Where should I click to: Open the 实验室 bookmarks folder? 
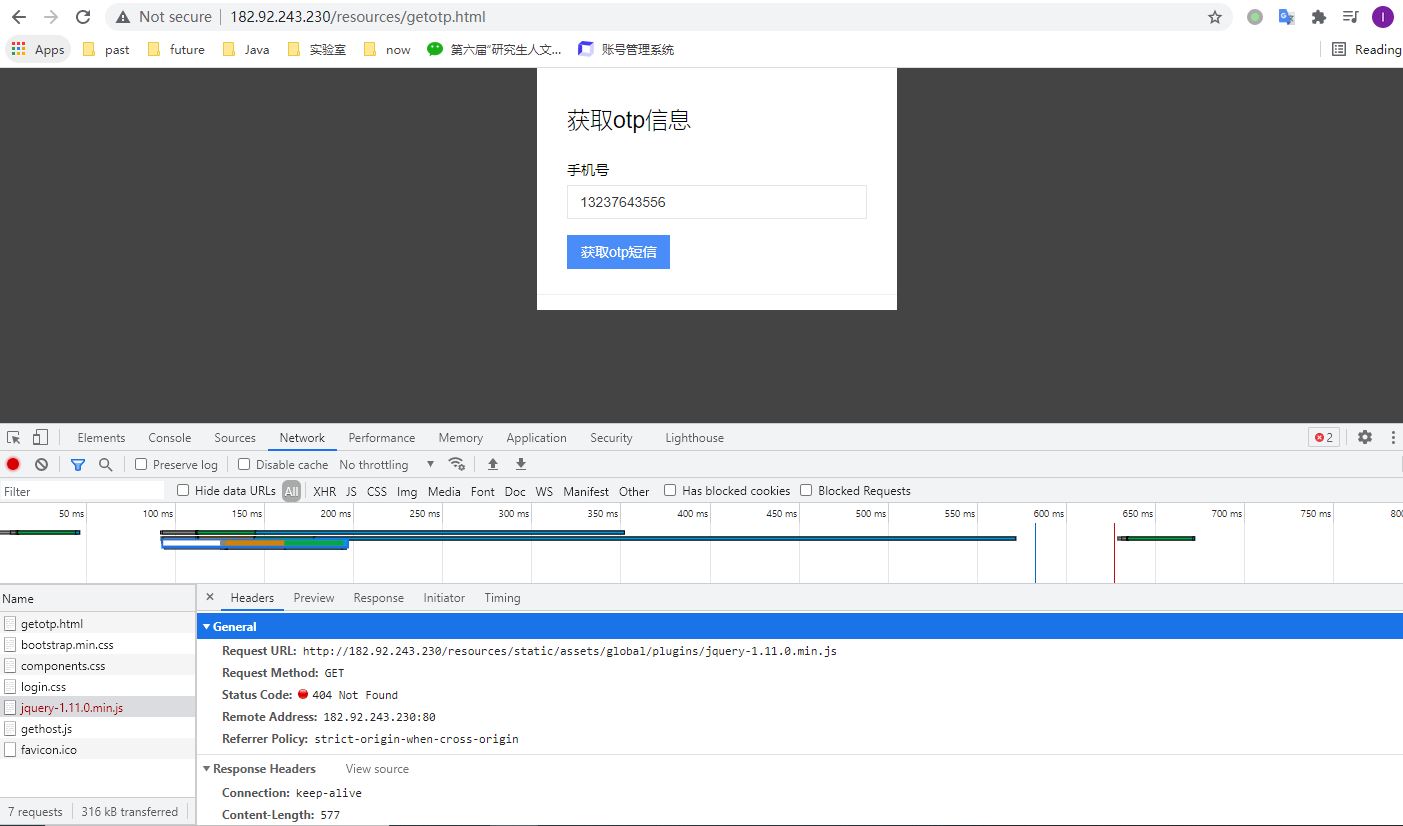(x=317, y=49)
